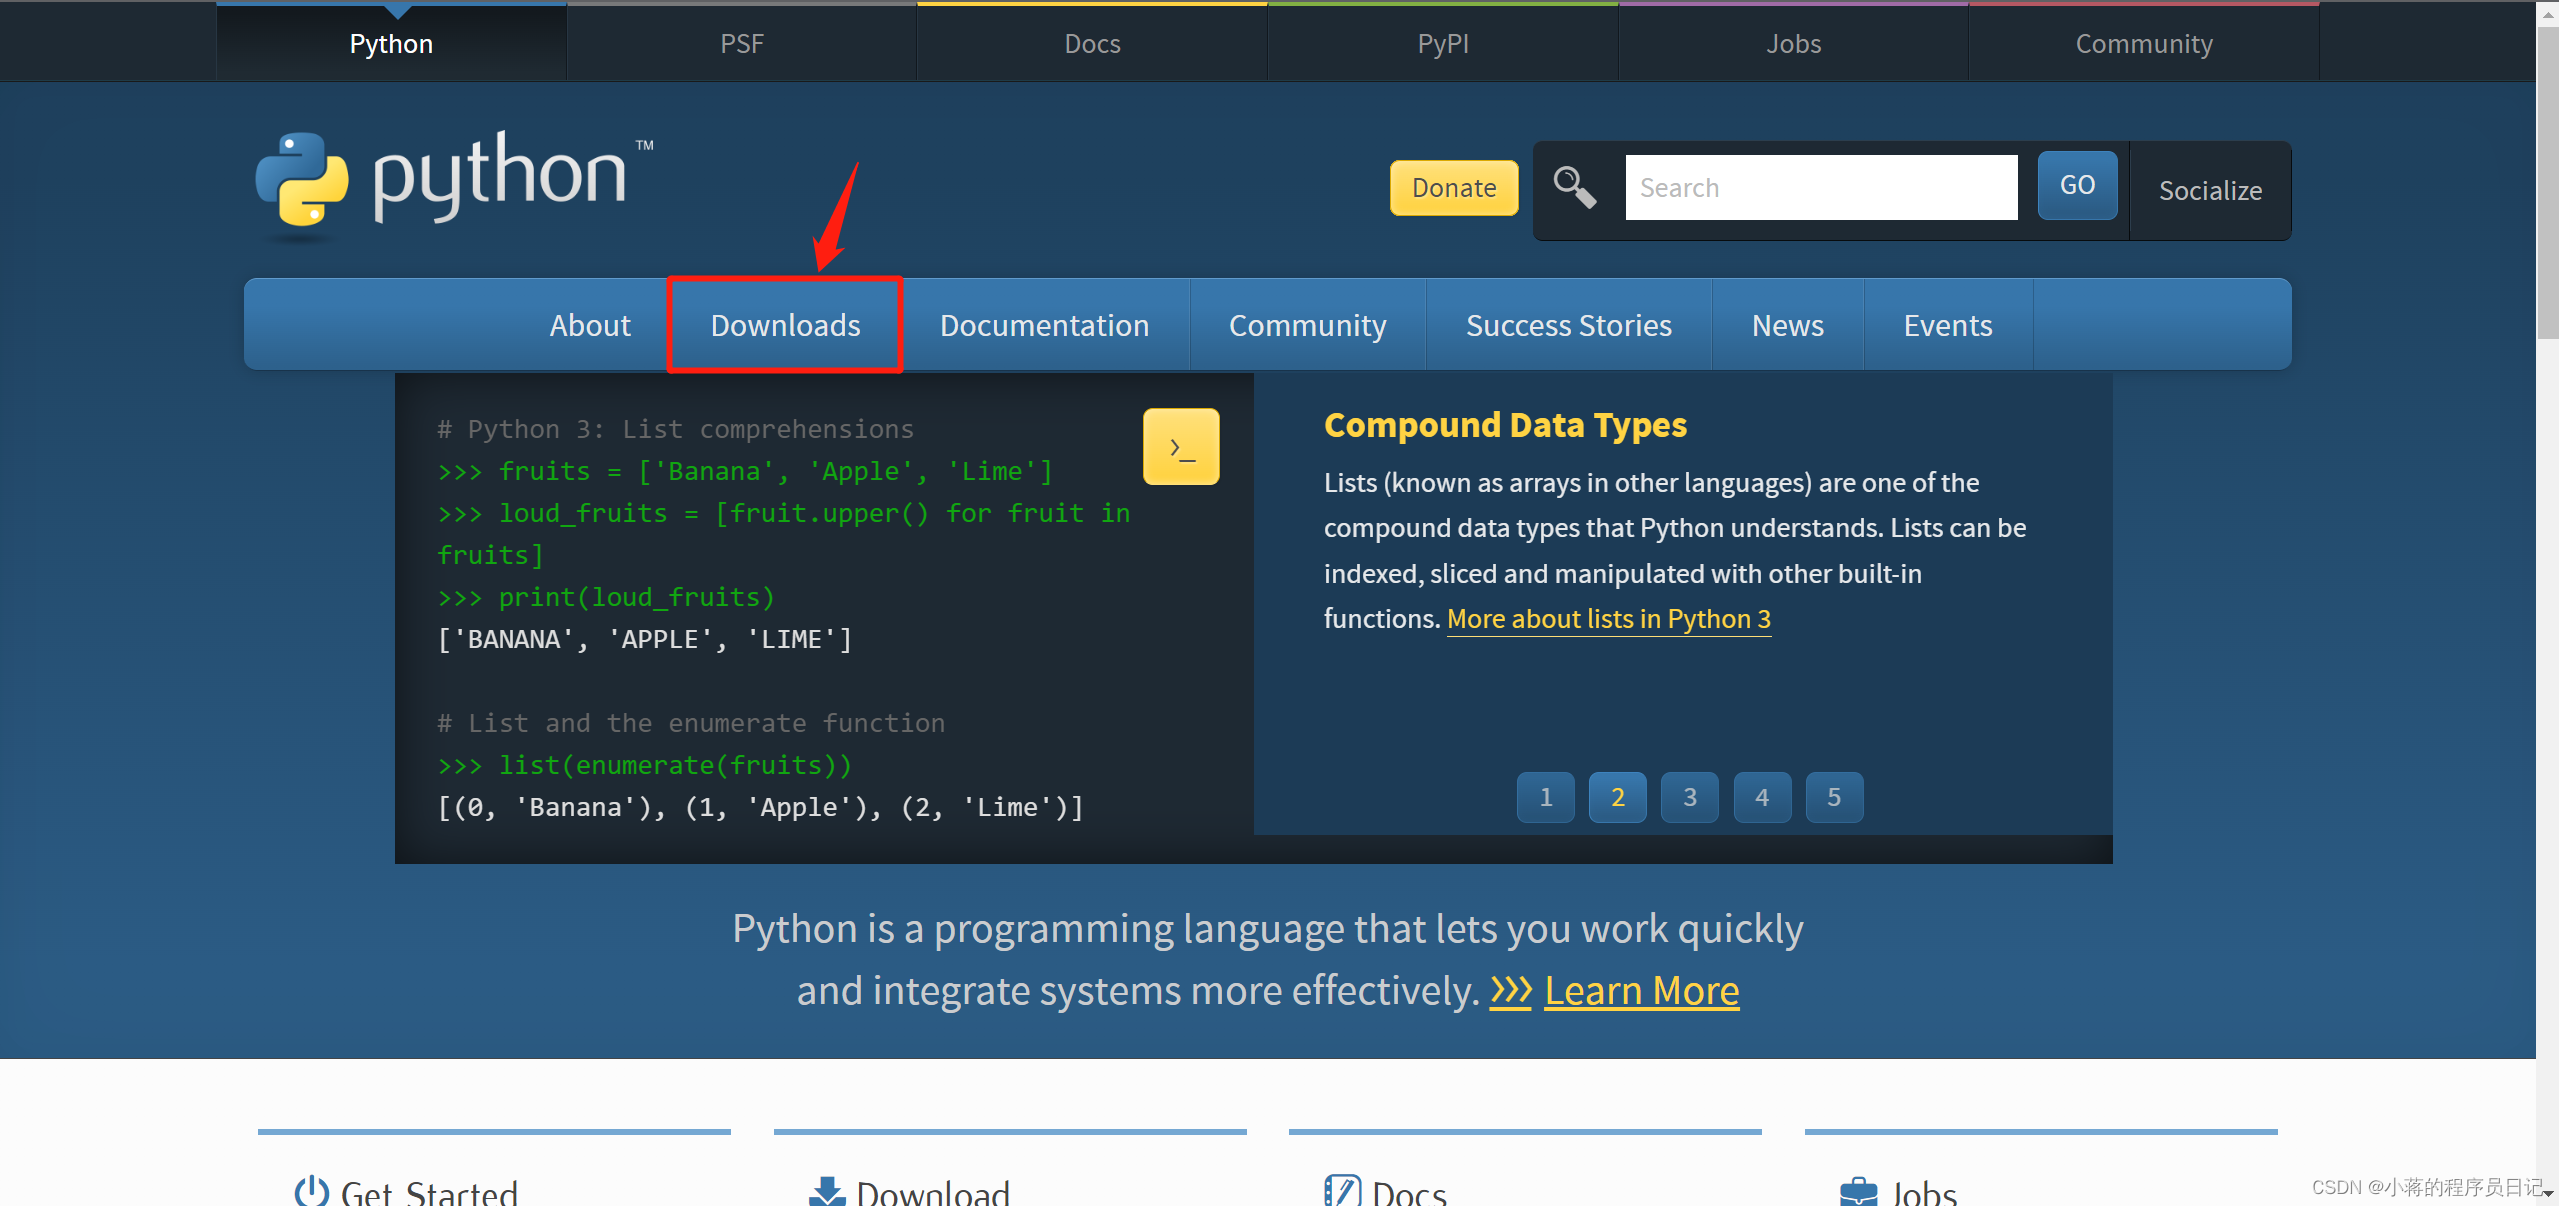Open the Downloads navigation menu

tap(785, 325)
